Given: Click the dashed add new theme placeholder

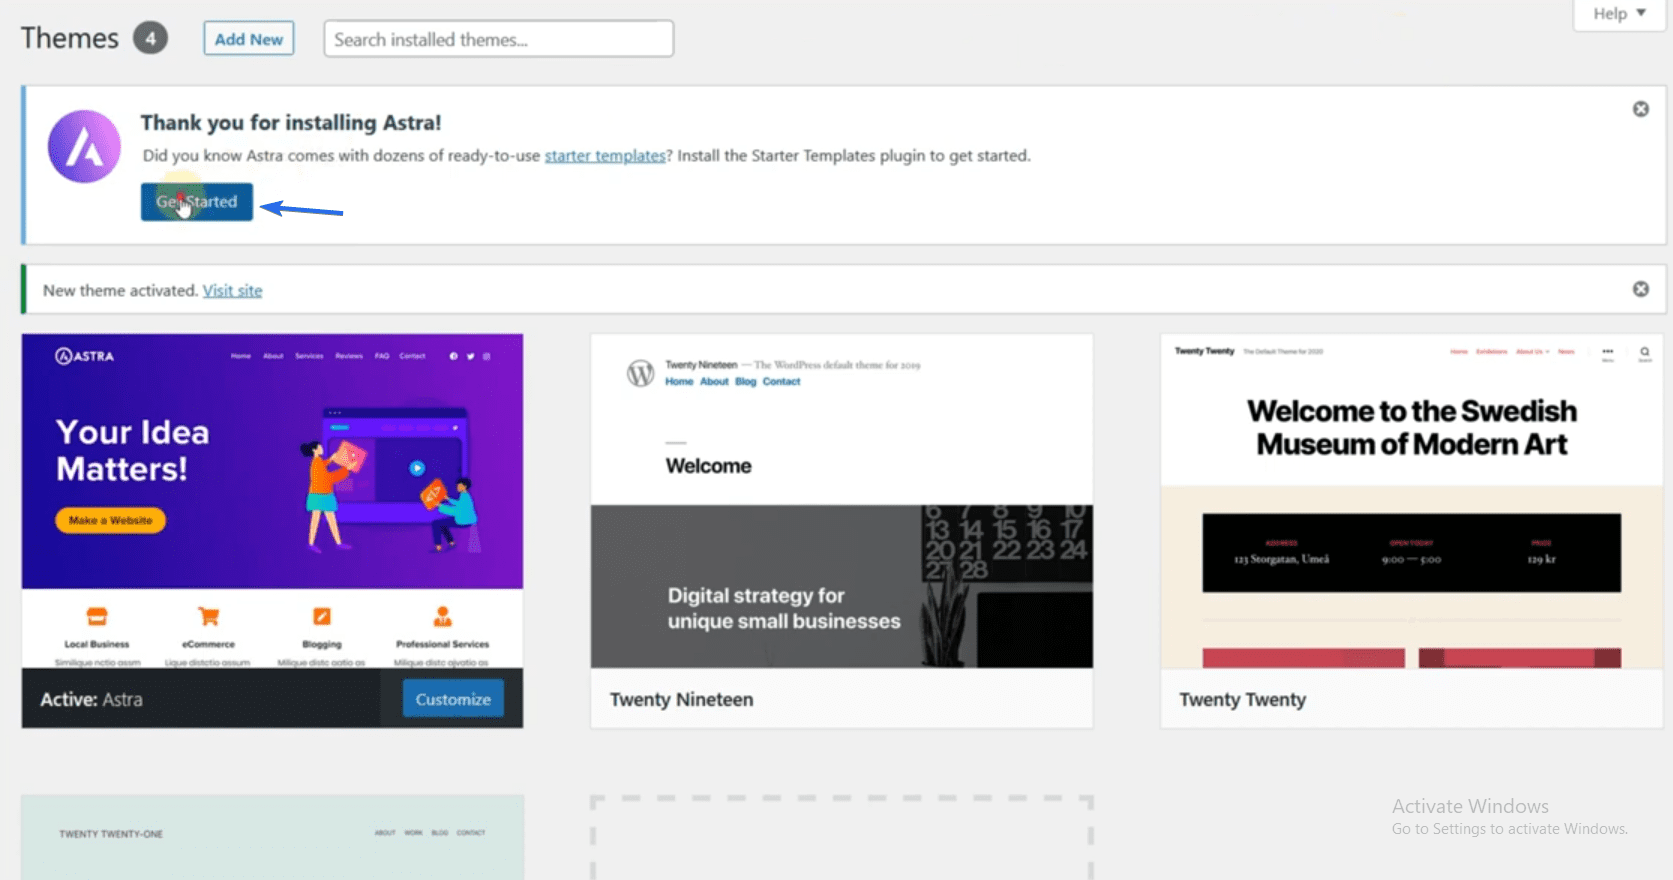Looking at the screenshot, I should [x=841, y=838].
